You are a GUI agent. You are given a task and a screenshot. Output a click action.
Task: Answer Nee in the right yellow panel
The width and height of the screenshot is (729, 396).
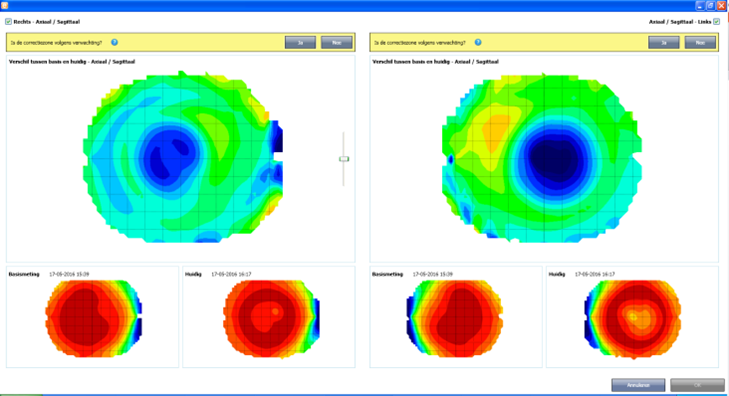pos(700,42)
